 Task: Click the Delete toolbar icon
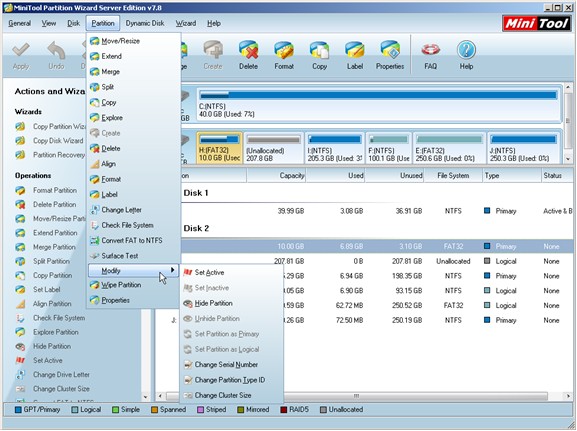[x=248, y=50]
